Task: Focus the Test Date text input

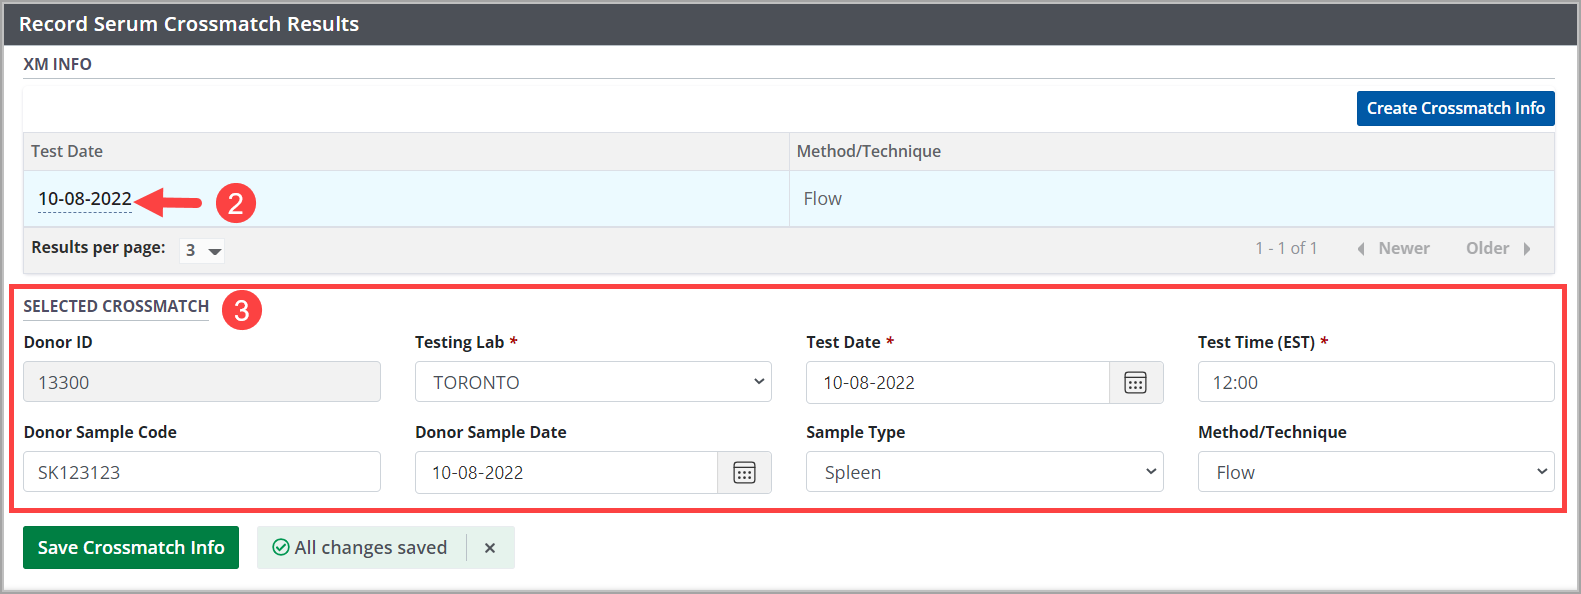Action: (957, 383)
